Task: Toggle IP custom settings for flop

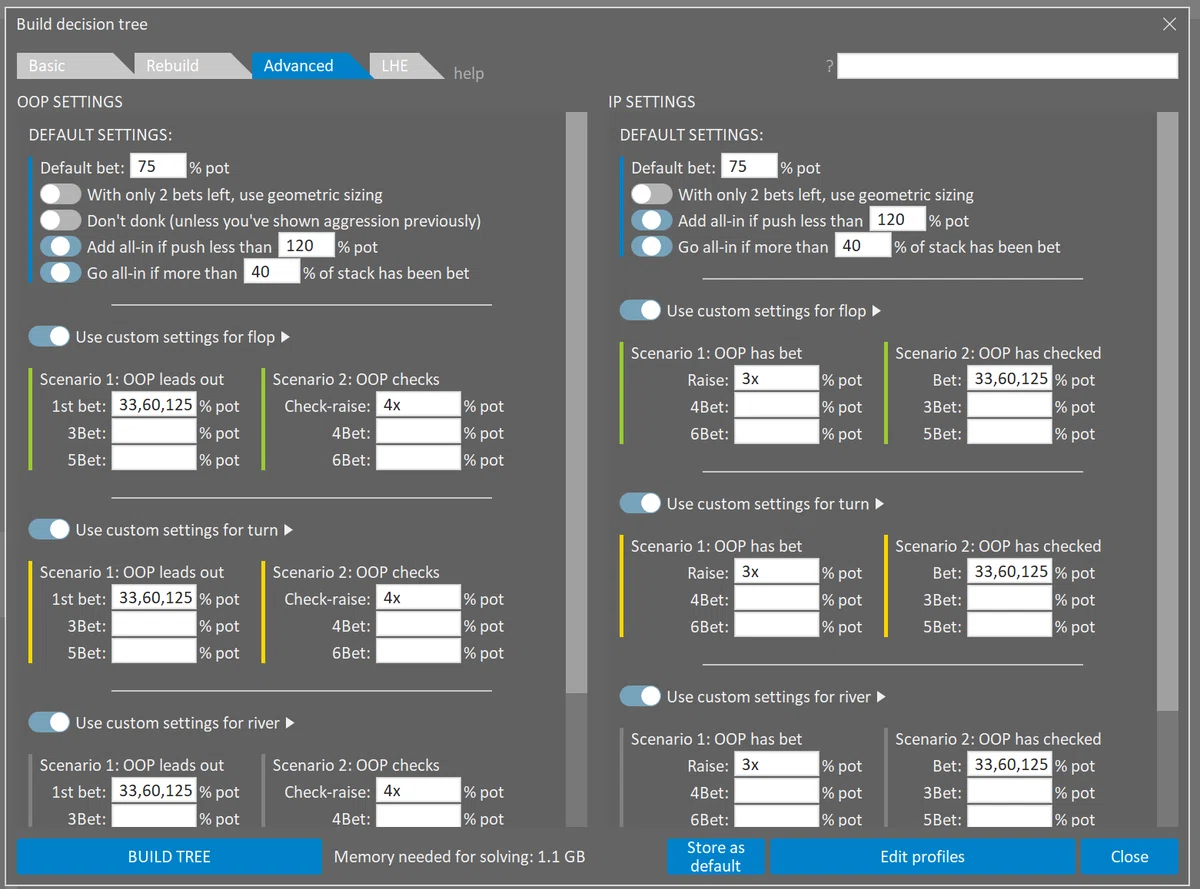Action: tap(640, 311)
